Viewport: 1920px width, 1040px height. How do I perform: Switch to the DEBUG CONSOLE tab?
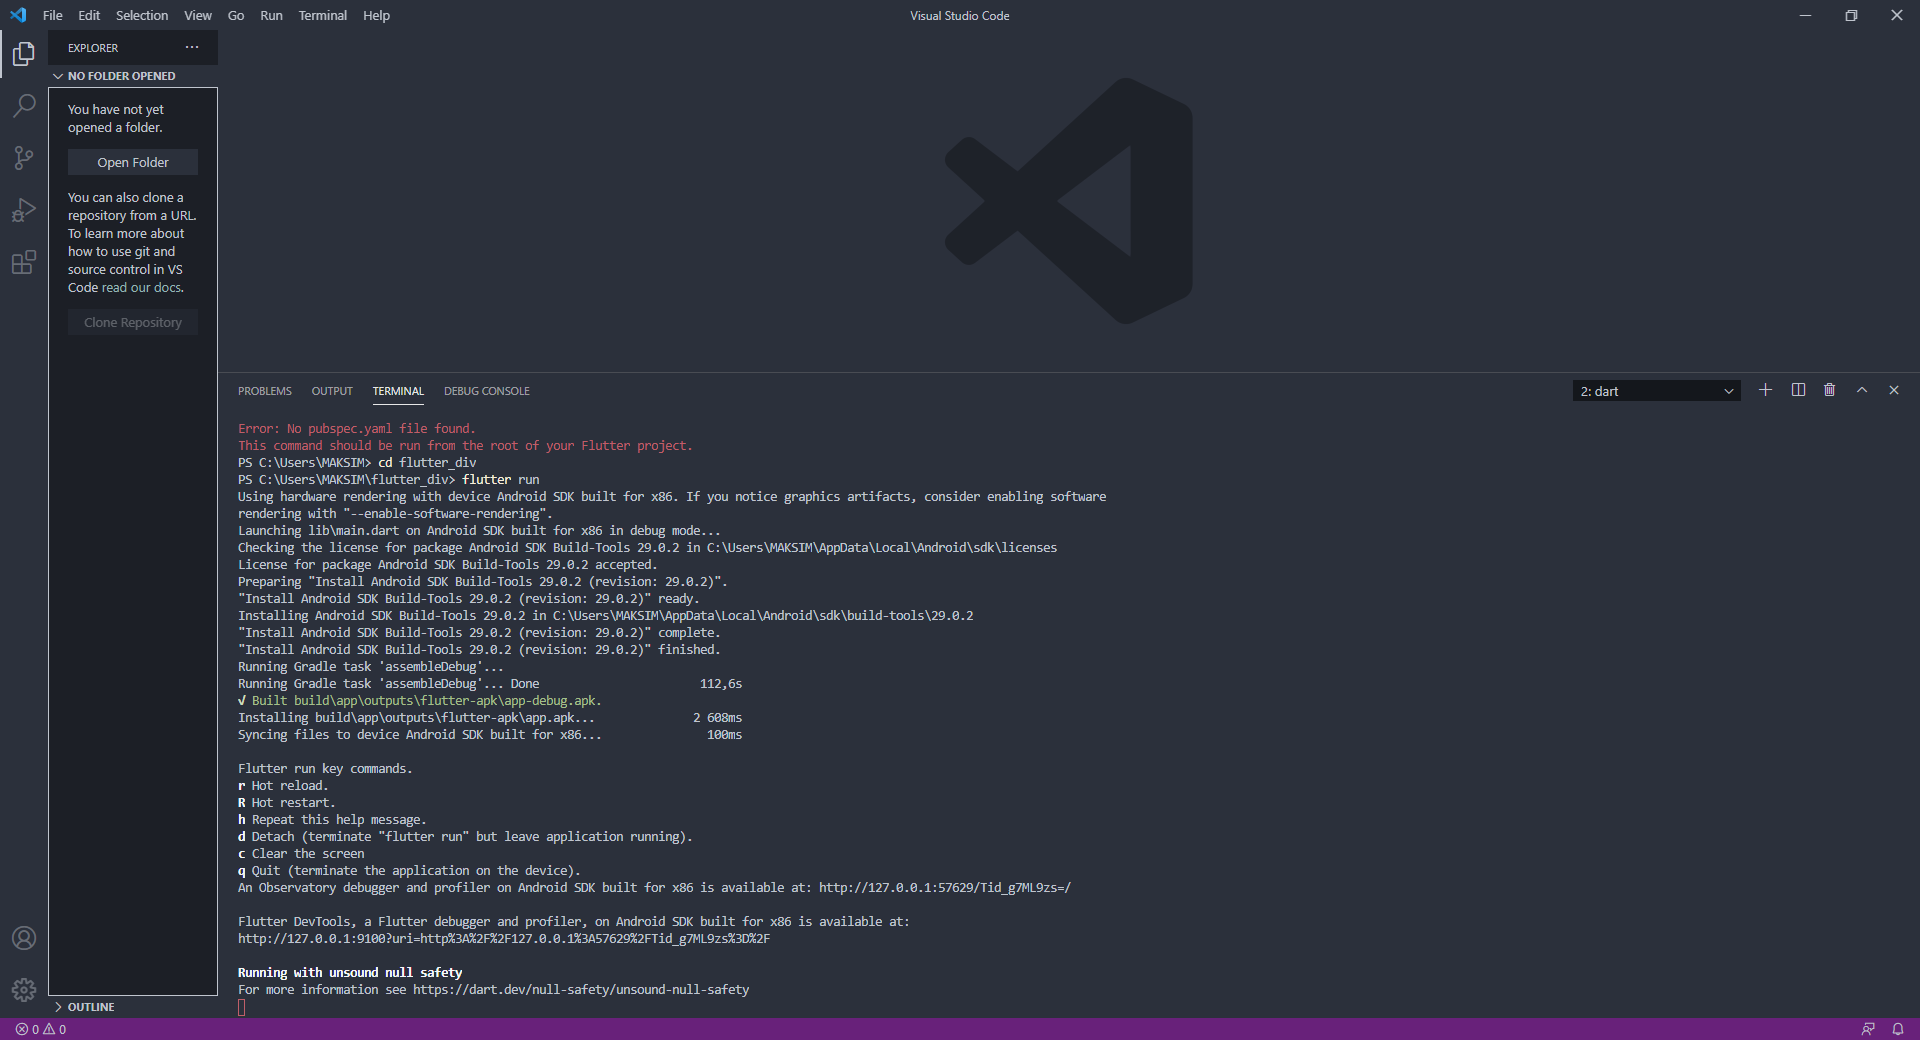[x=487, y=391]
